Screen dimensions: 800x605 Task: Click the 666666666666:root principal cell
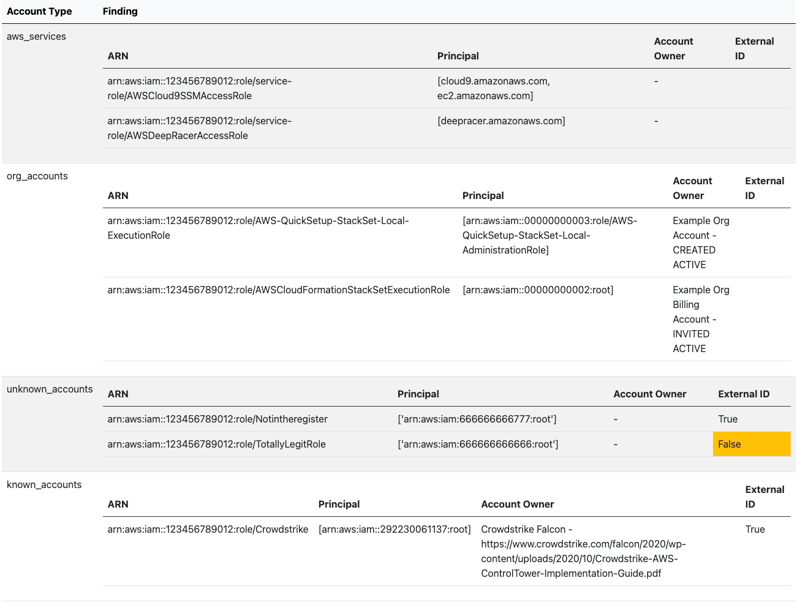(x=477, y=444)
